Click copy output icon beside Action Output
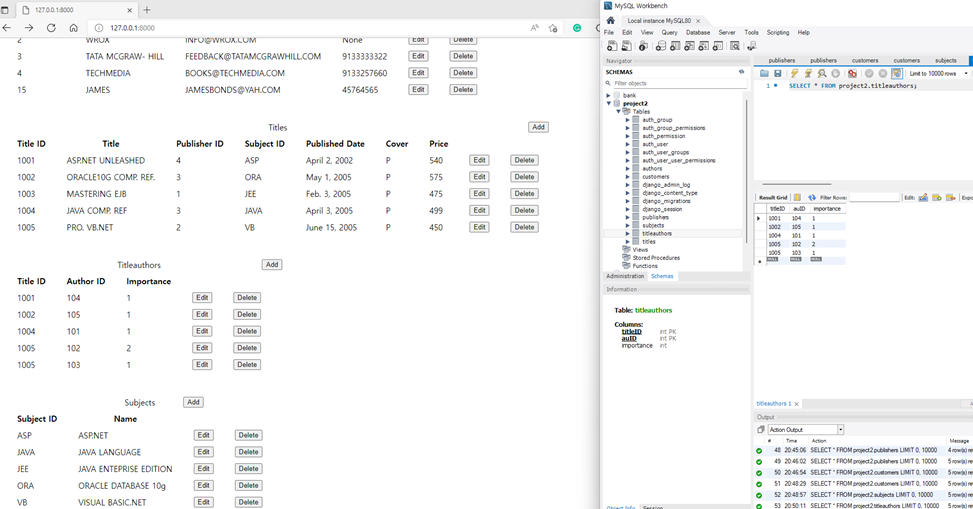Viewport: 973px width, 509px height. coord(761,430)
